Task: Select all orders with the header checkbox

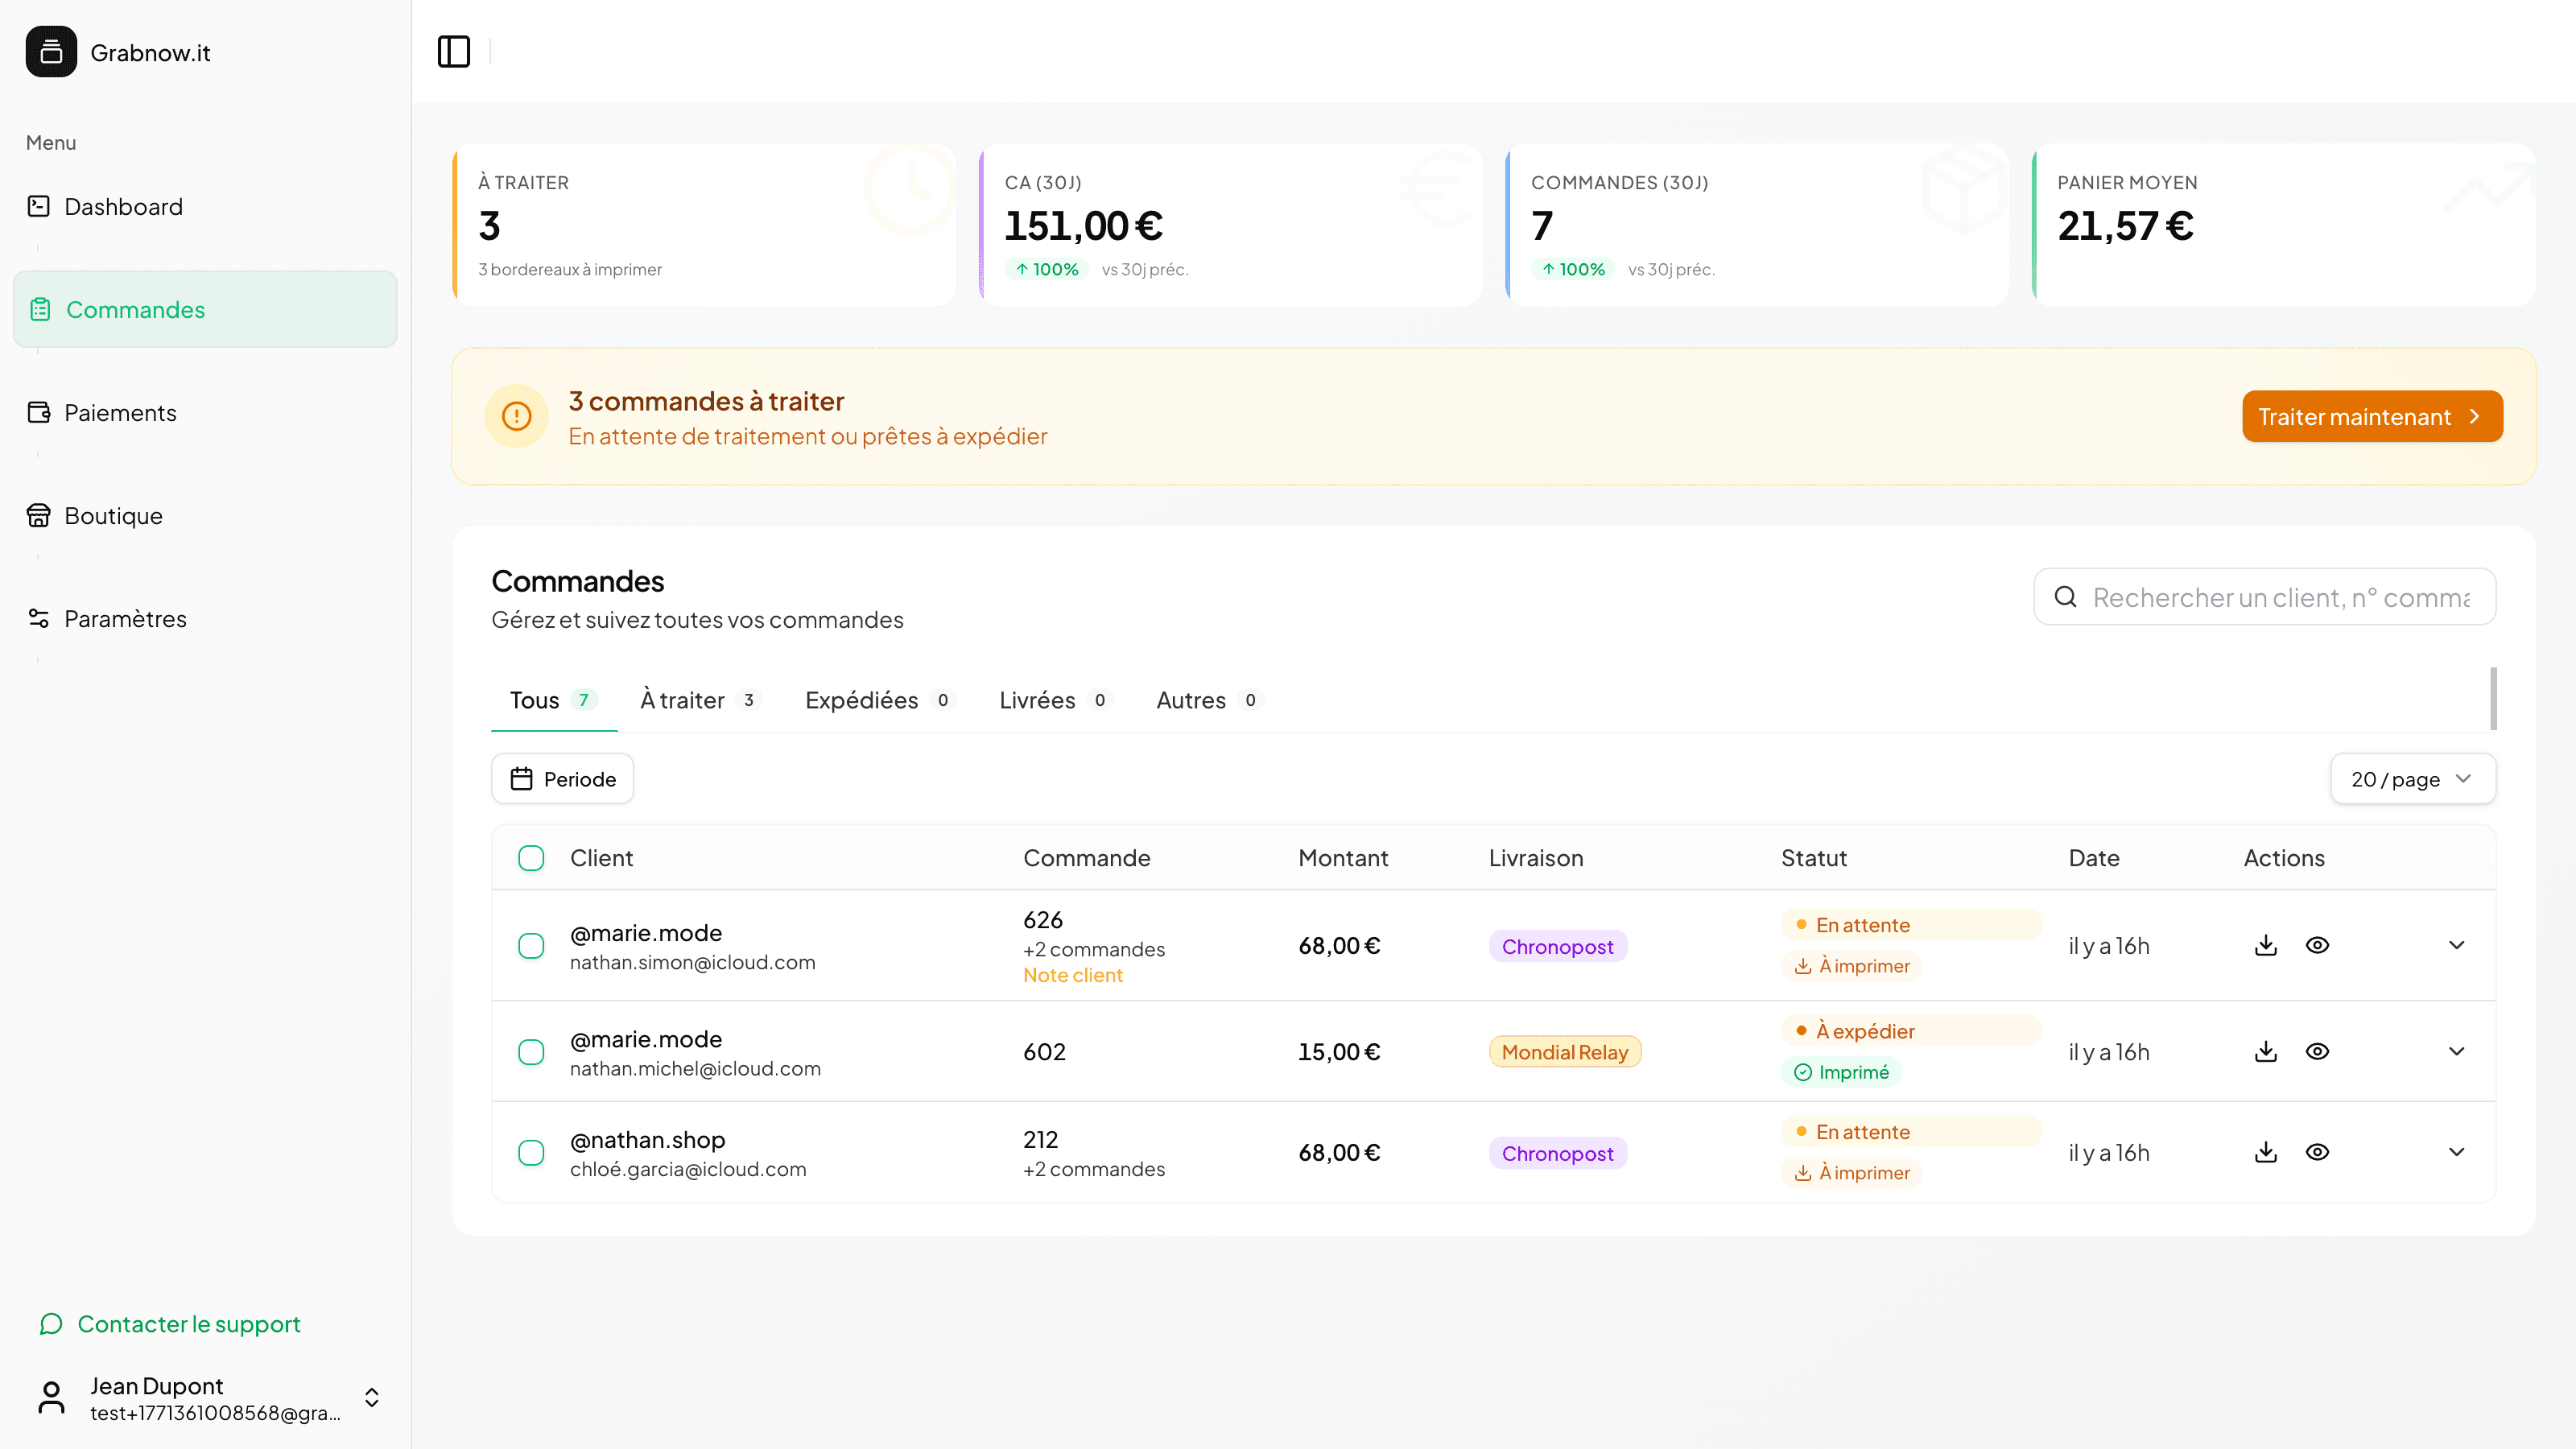Action: tap(531, 858)
